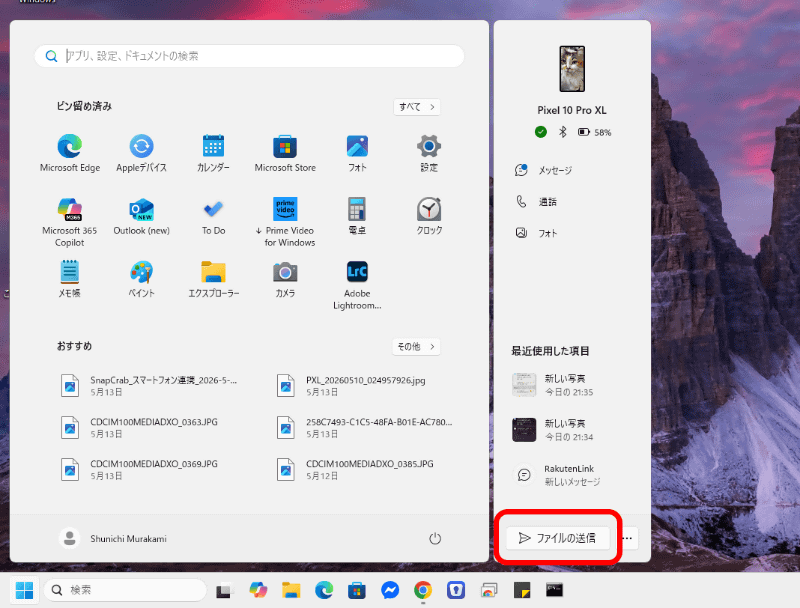Open Bitwarden shield icon on taskbar
The image size is (800, 608).
pos(456,590)
